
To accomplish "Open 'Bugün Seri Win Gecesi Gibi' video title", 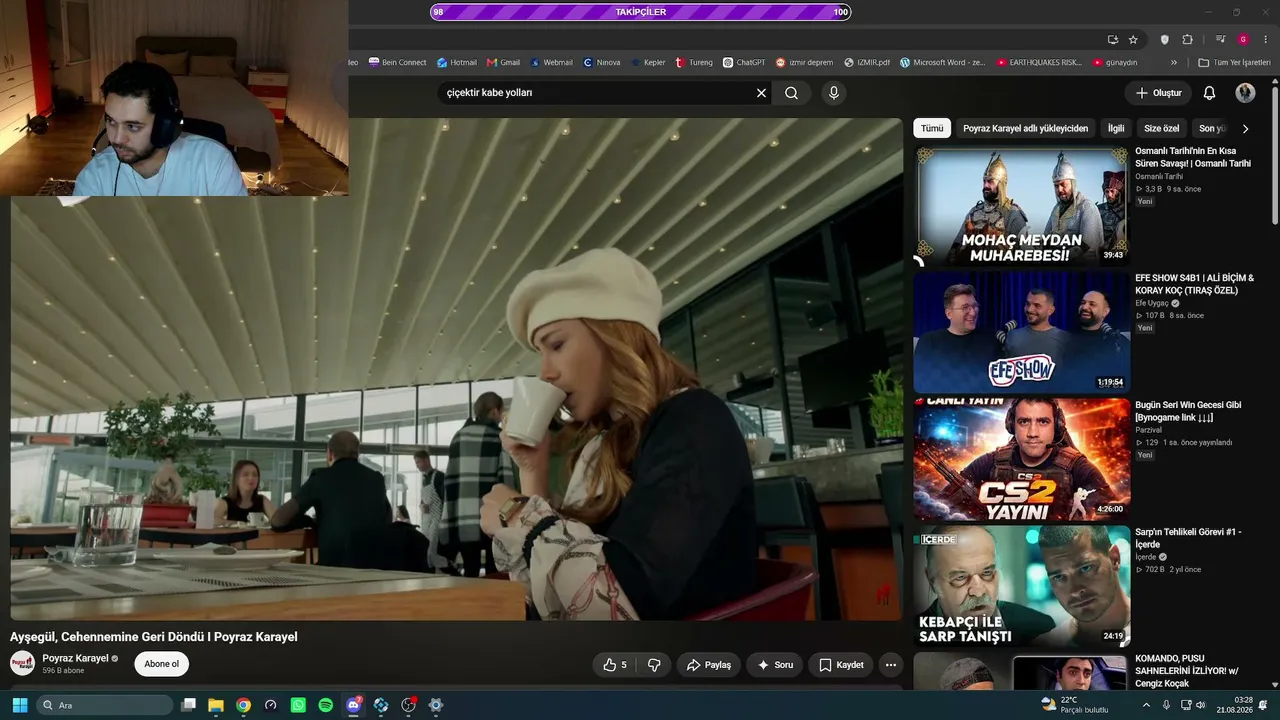I will 1188,411.
